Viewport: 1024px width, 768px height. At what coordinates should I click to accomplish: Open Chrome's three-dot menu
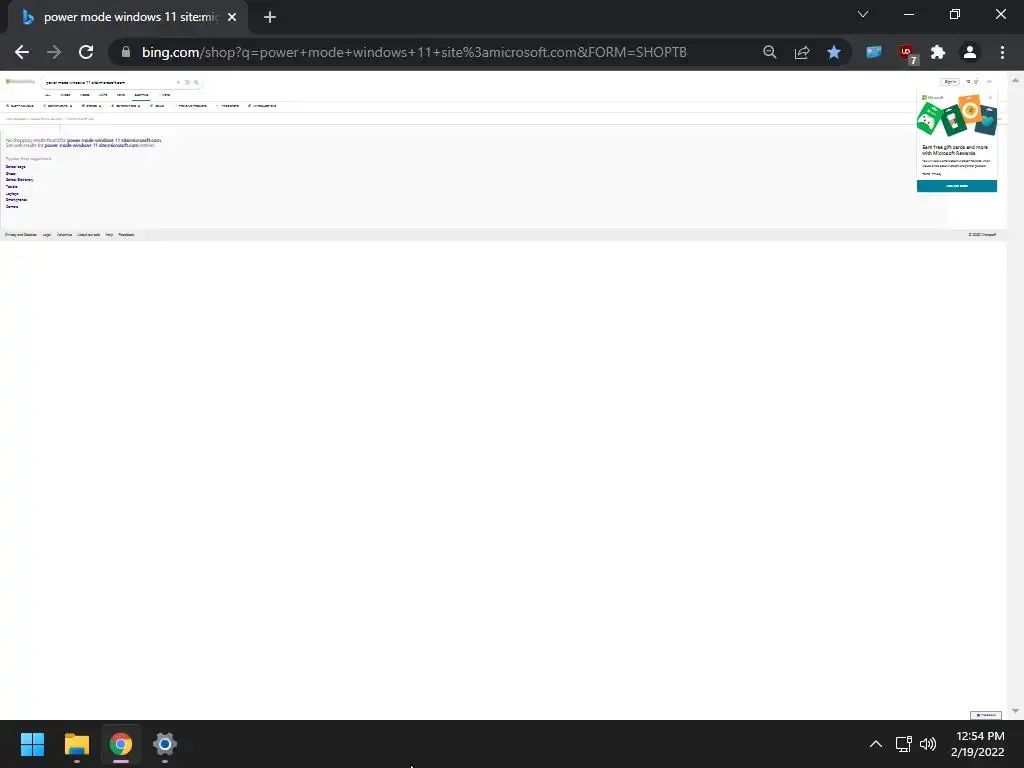click(1002, 52)
